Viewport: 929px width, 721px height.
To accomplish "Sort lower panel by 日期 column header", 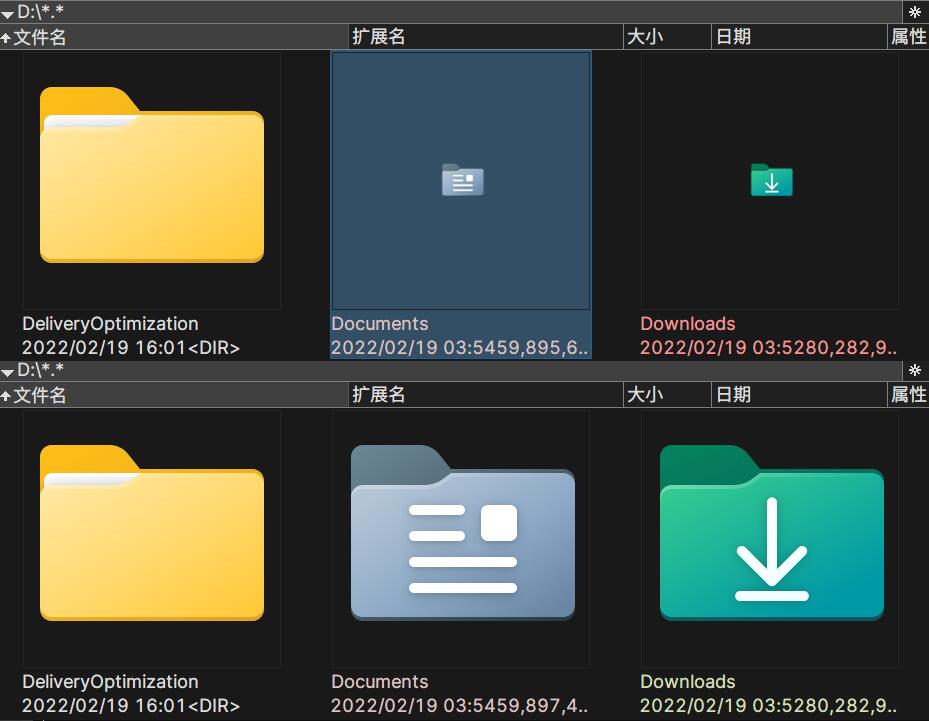I will point(733,395).
